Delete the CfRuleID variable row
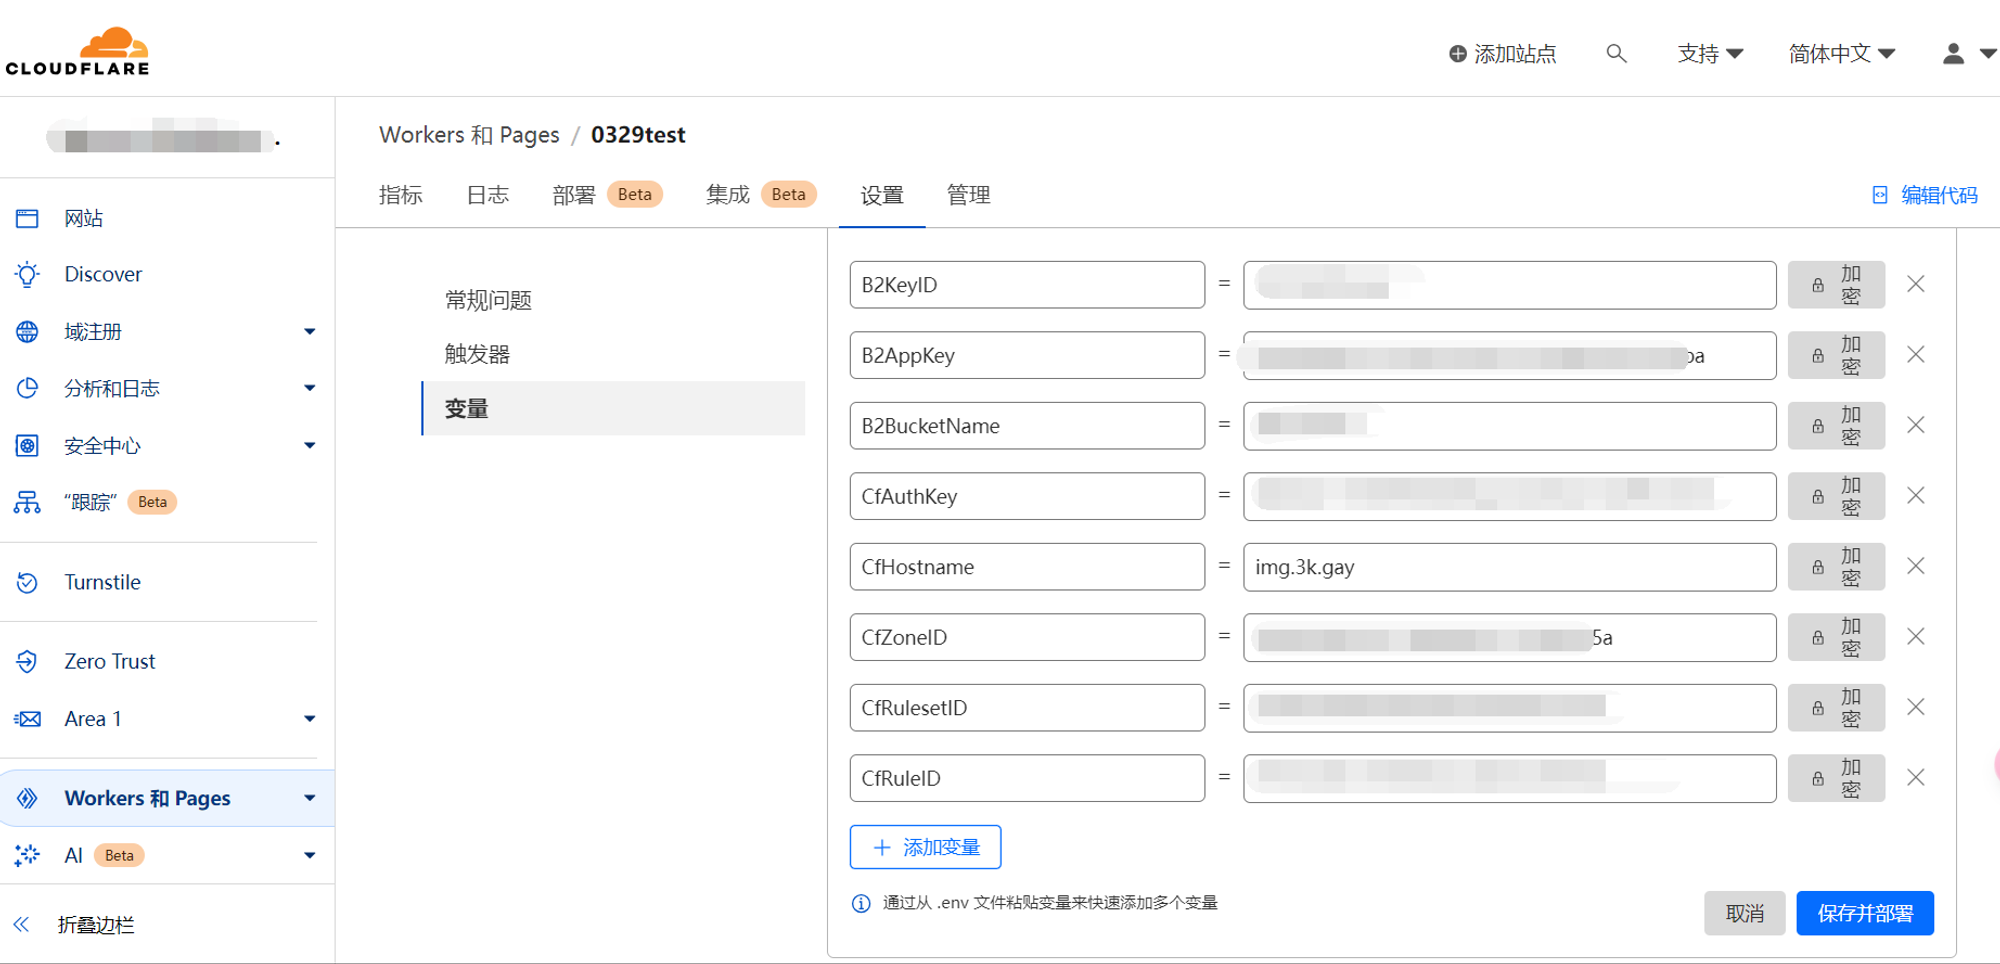This screenshot has height=964, width=2000. (x=1916, y=777)
